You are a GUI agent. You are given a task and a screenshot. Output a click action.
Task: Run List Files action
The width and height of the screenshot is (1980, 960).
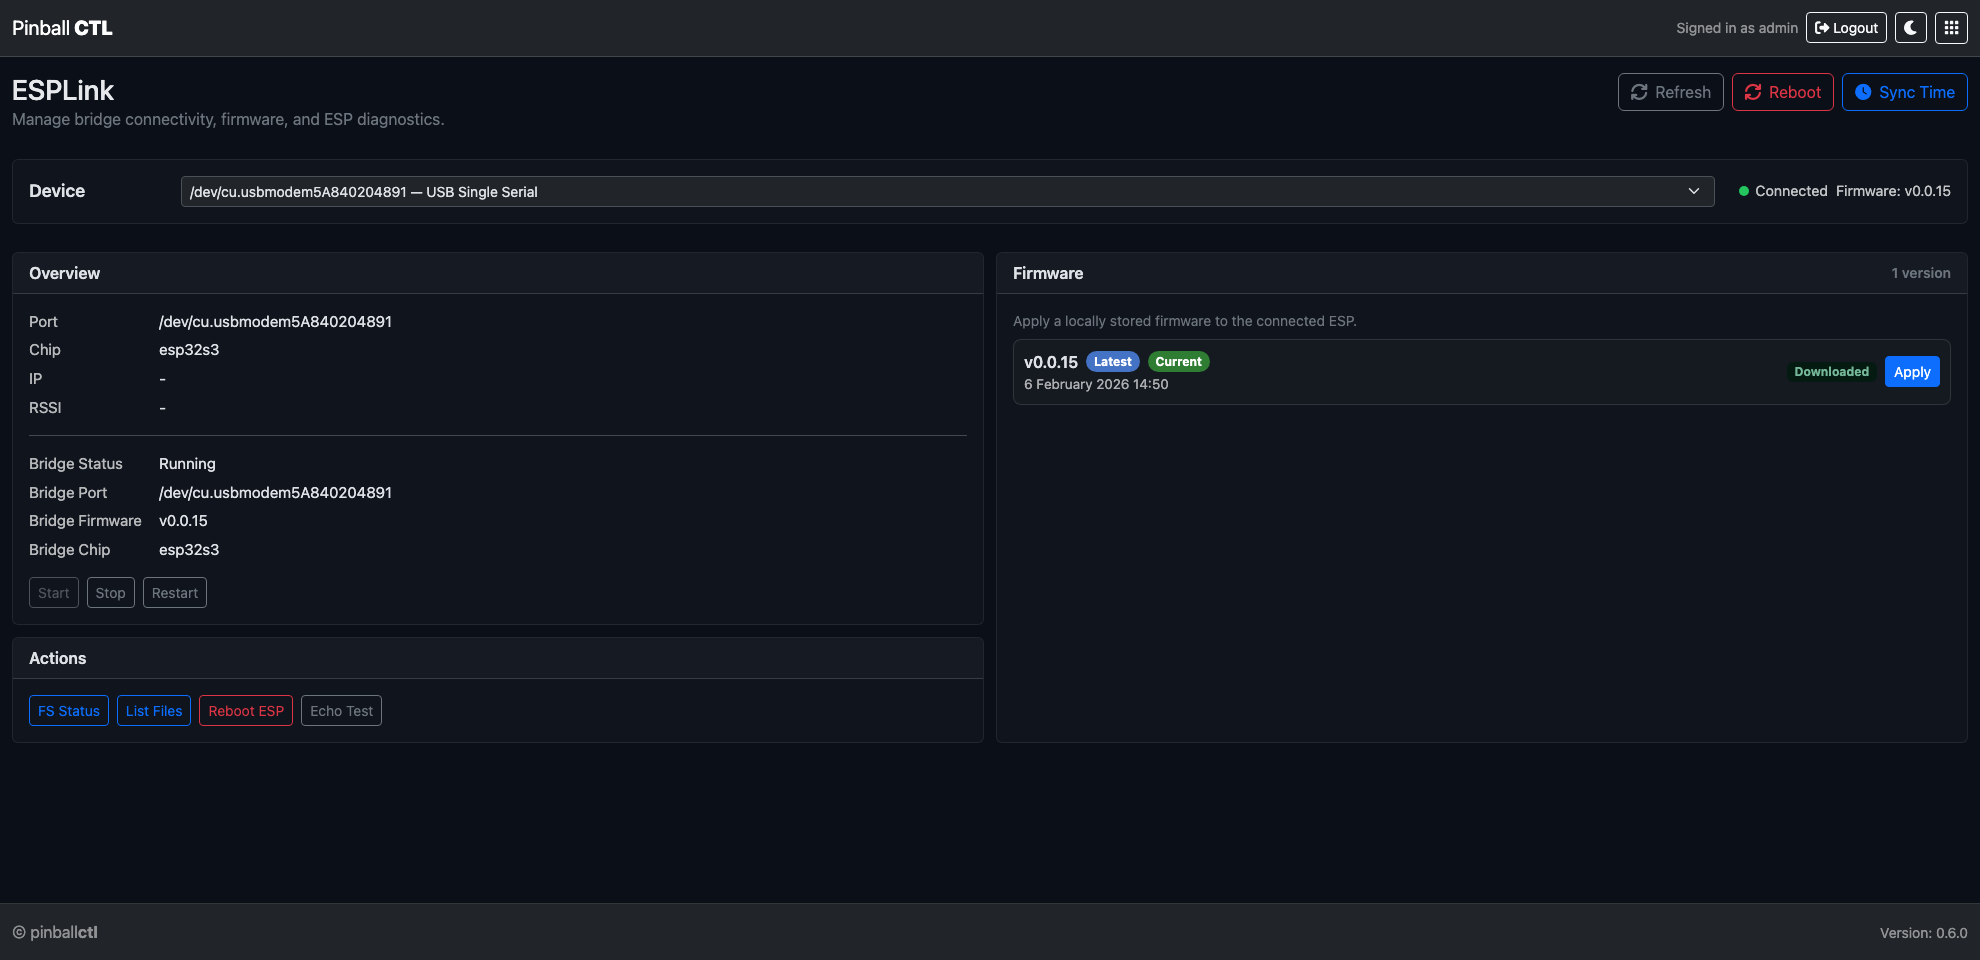coord(154,711)
